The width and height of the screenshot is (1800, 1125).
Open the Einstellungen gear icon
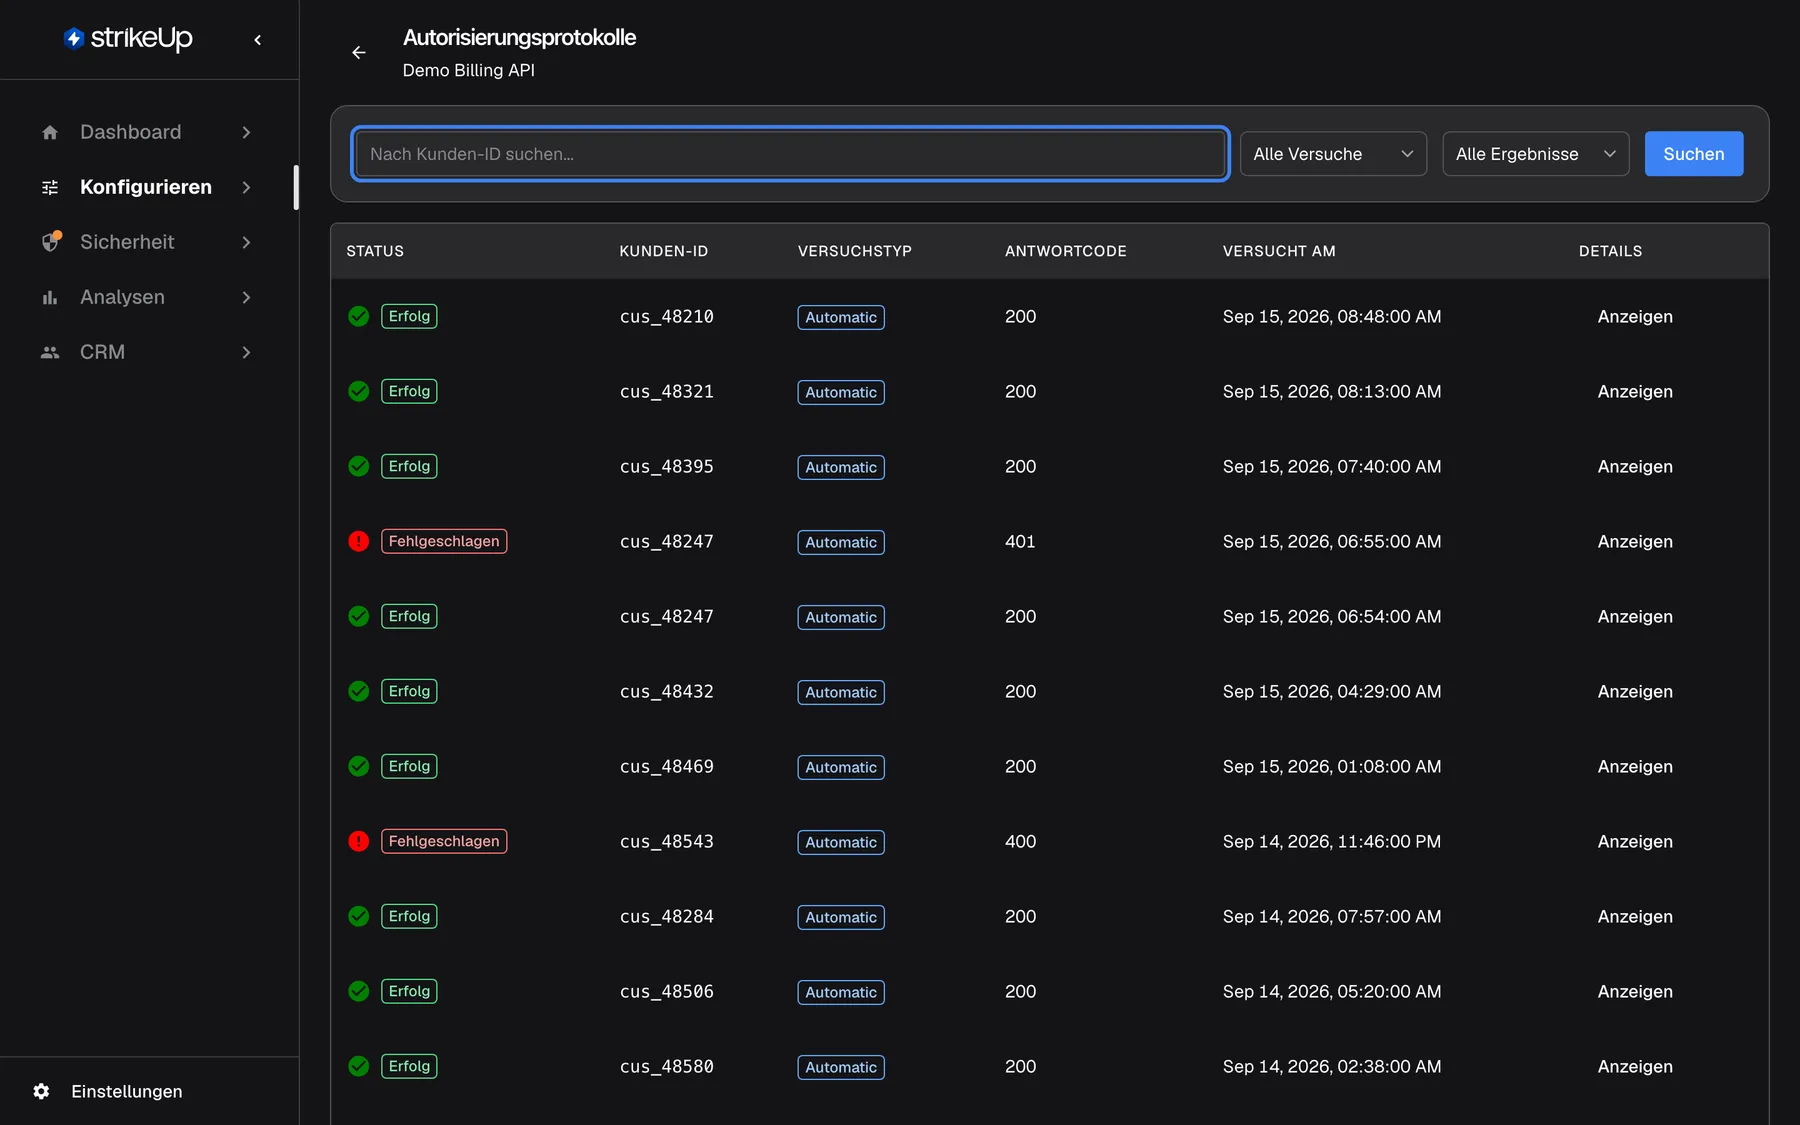coord(41,1091)
